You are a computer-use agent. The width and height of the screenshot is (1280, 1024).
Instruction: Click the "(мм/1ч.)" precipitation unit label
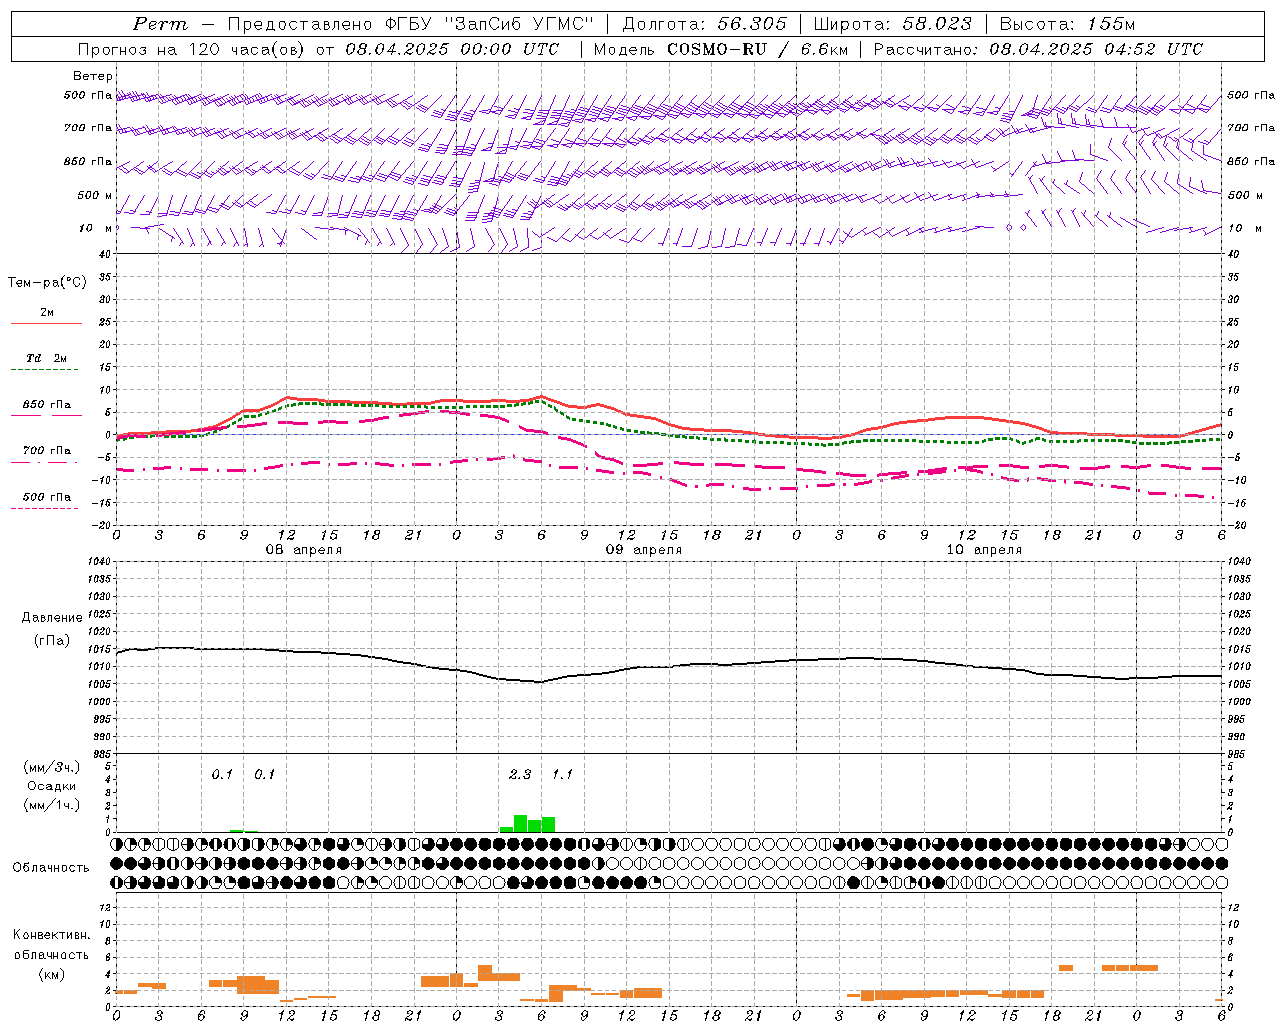point(53,805)
